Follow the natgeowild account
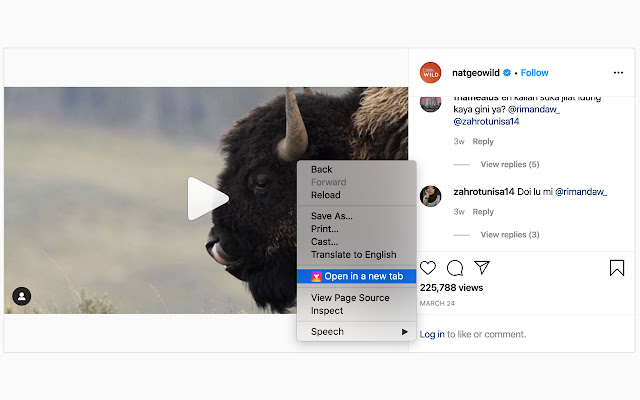The image size is (640, 400). pos(534,73)
